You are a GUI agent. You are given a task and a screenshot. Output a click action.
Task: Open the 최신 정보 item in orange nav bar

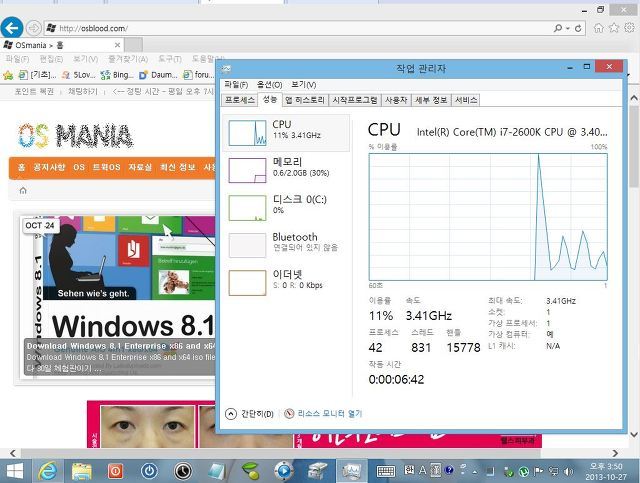[178, 167]
